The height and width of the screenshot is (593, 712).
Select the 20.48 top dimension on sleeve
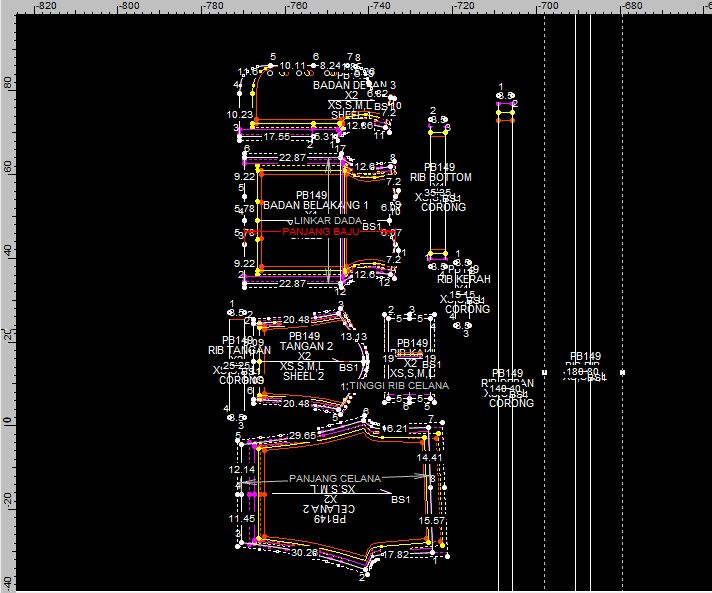coord(296,320)
